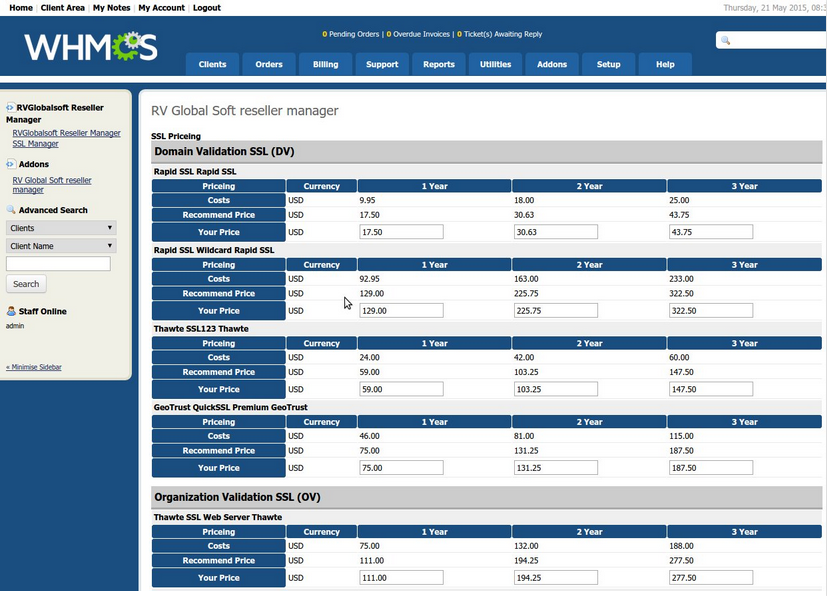The image size is (827, 596).
Task: Click the RVGlobalsoft Reseller Manager sidebar icon
Action: tap(10, 107)
